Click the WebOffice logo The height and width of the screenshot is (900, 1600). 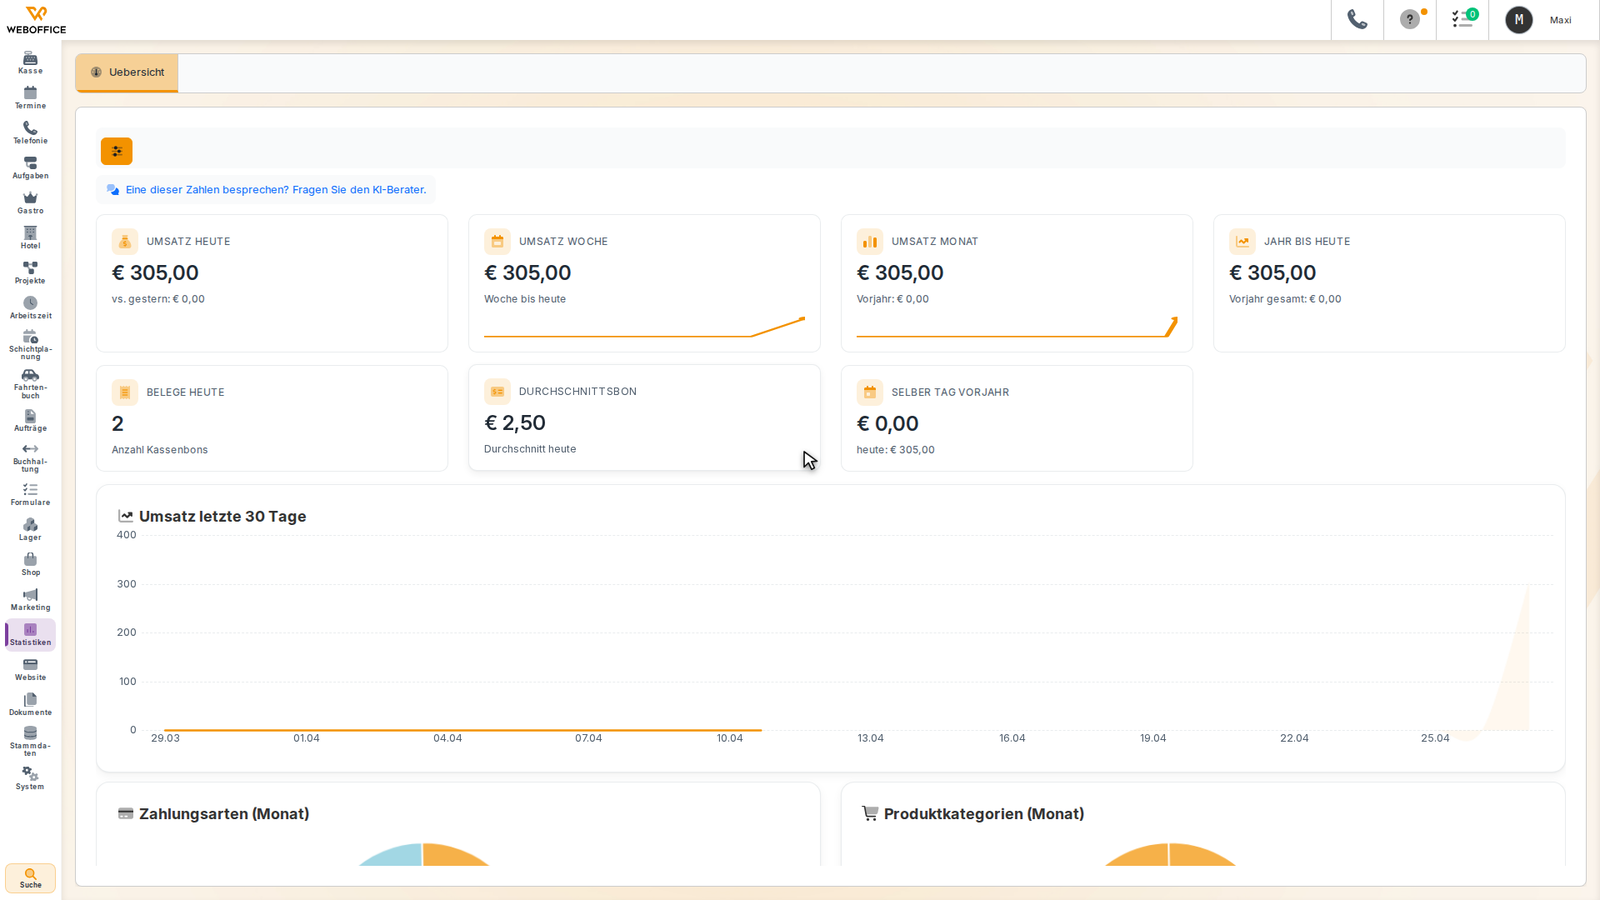36,20
